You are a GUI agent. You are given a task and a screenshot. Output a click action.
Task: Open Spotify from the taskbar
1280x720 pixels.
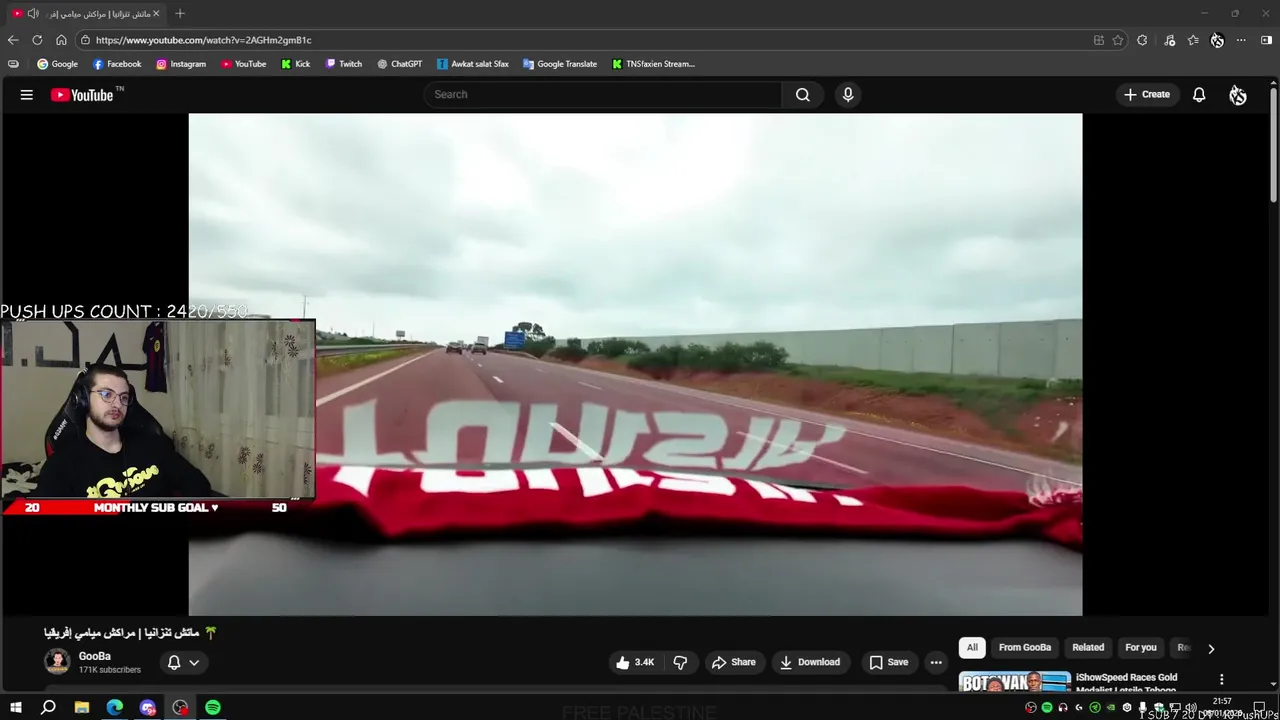[213, 707]
